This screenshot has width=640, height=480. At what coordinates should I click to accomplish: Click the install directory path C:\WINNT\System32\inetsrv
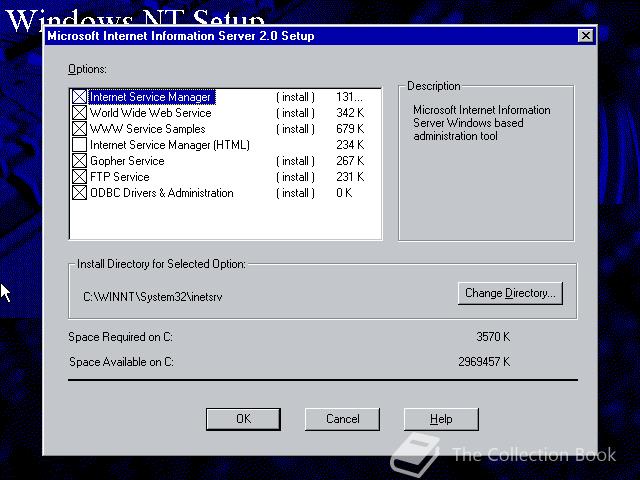pyautogui.click(x=153, y=297)
